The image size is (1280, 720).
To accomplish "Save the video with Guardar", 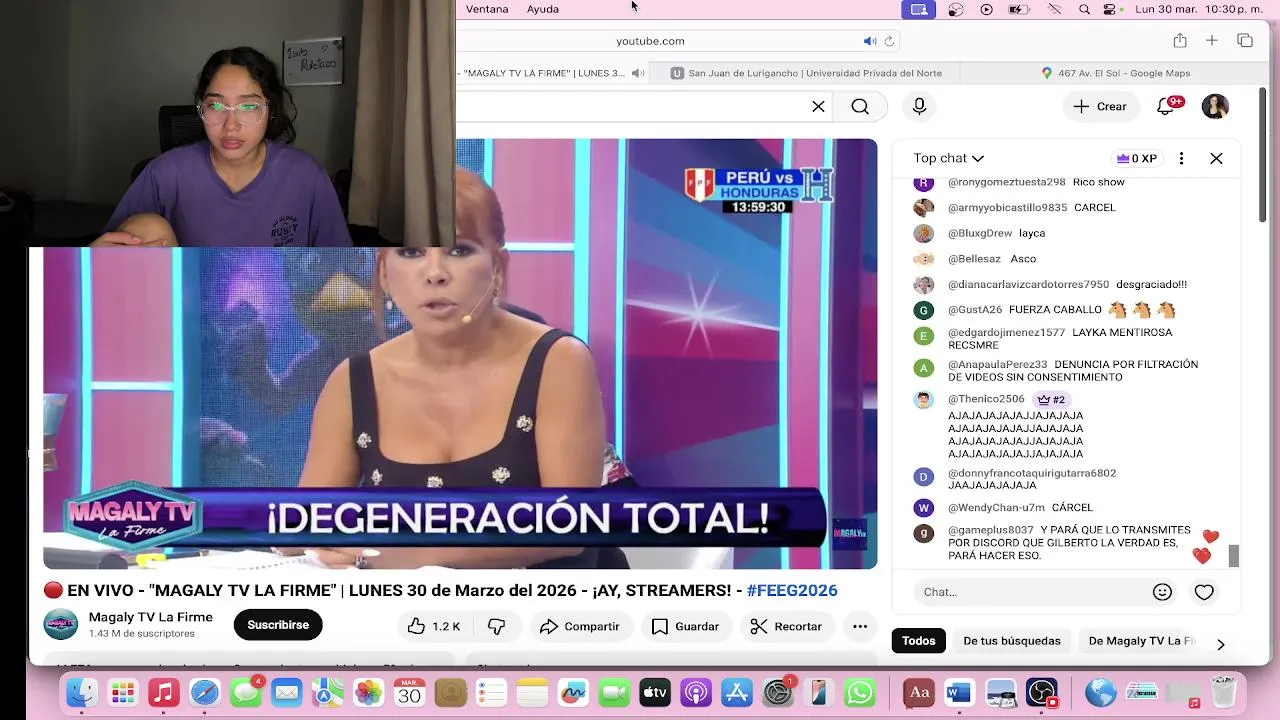I will (x=686, y=626).
